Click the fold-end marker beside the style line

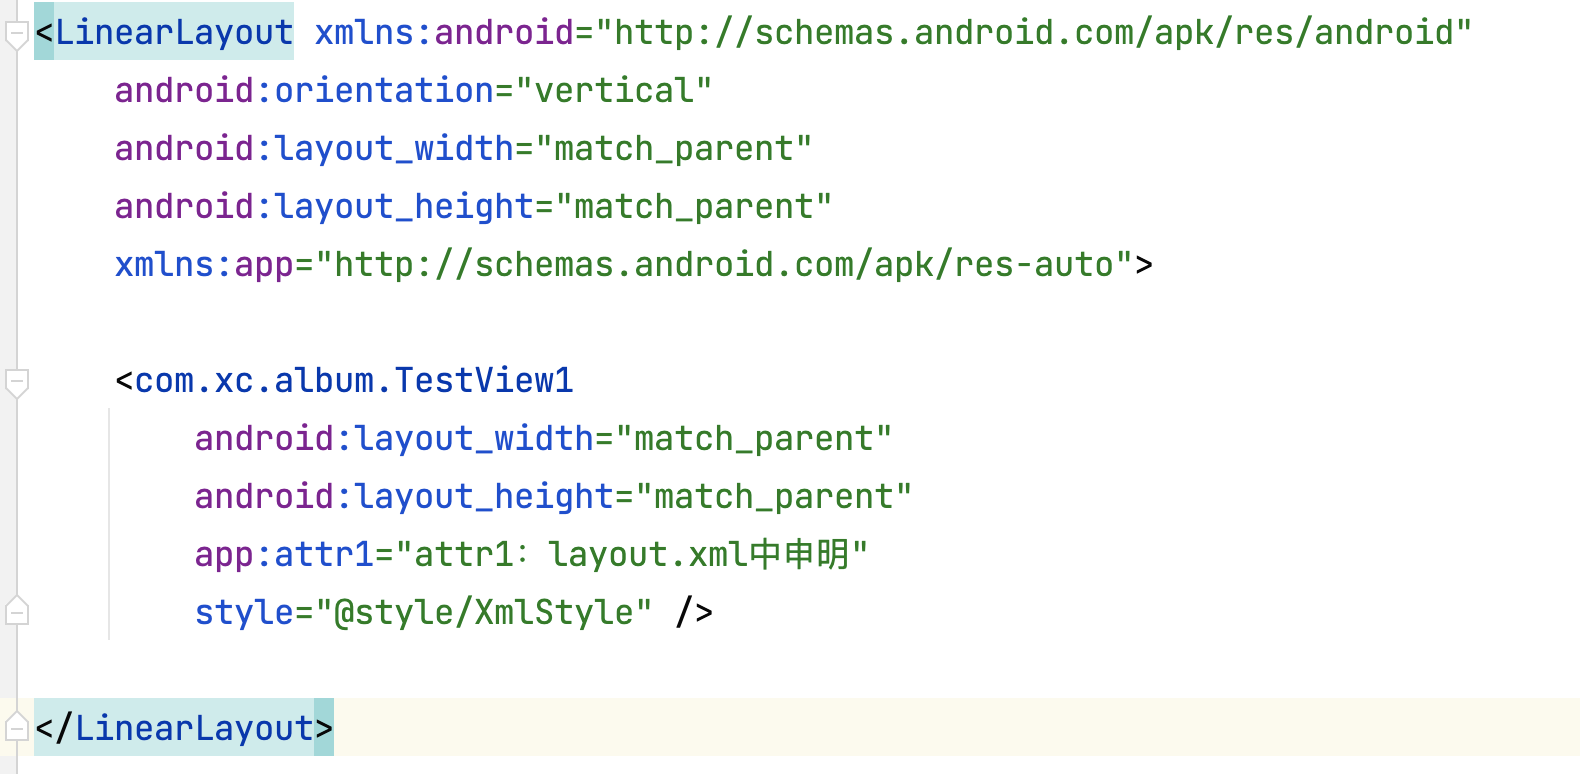(x=16, y=610)
